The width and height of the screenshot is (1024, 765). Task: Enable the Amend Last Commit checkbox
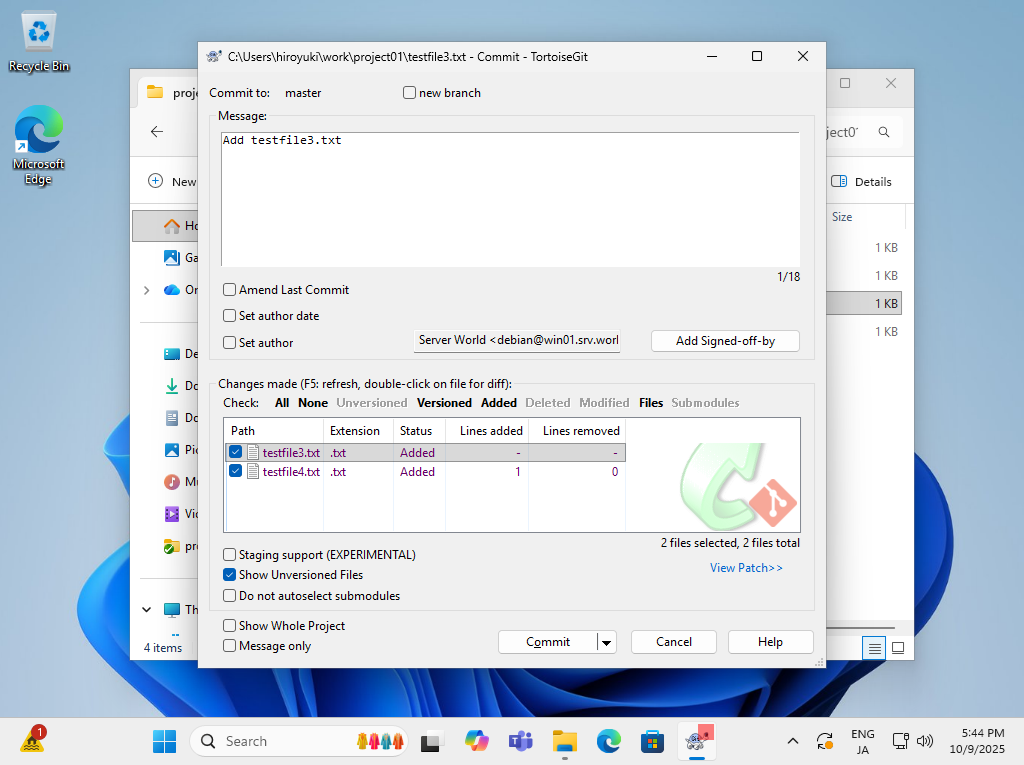[x=230, y=290]
